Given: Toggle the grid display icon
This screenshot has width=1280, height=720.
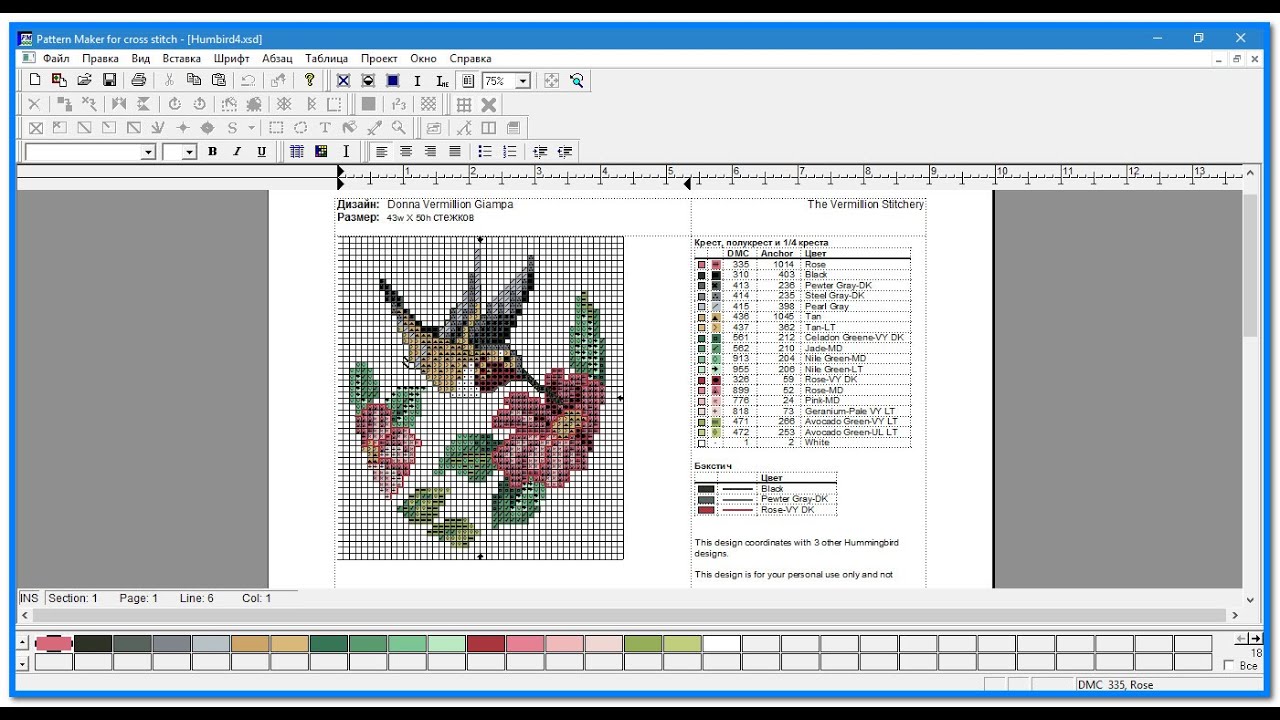Looking at the screenshot, I should [x=464, y=104].
